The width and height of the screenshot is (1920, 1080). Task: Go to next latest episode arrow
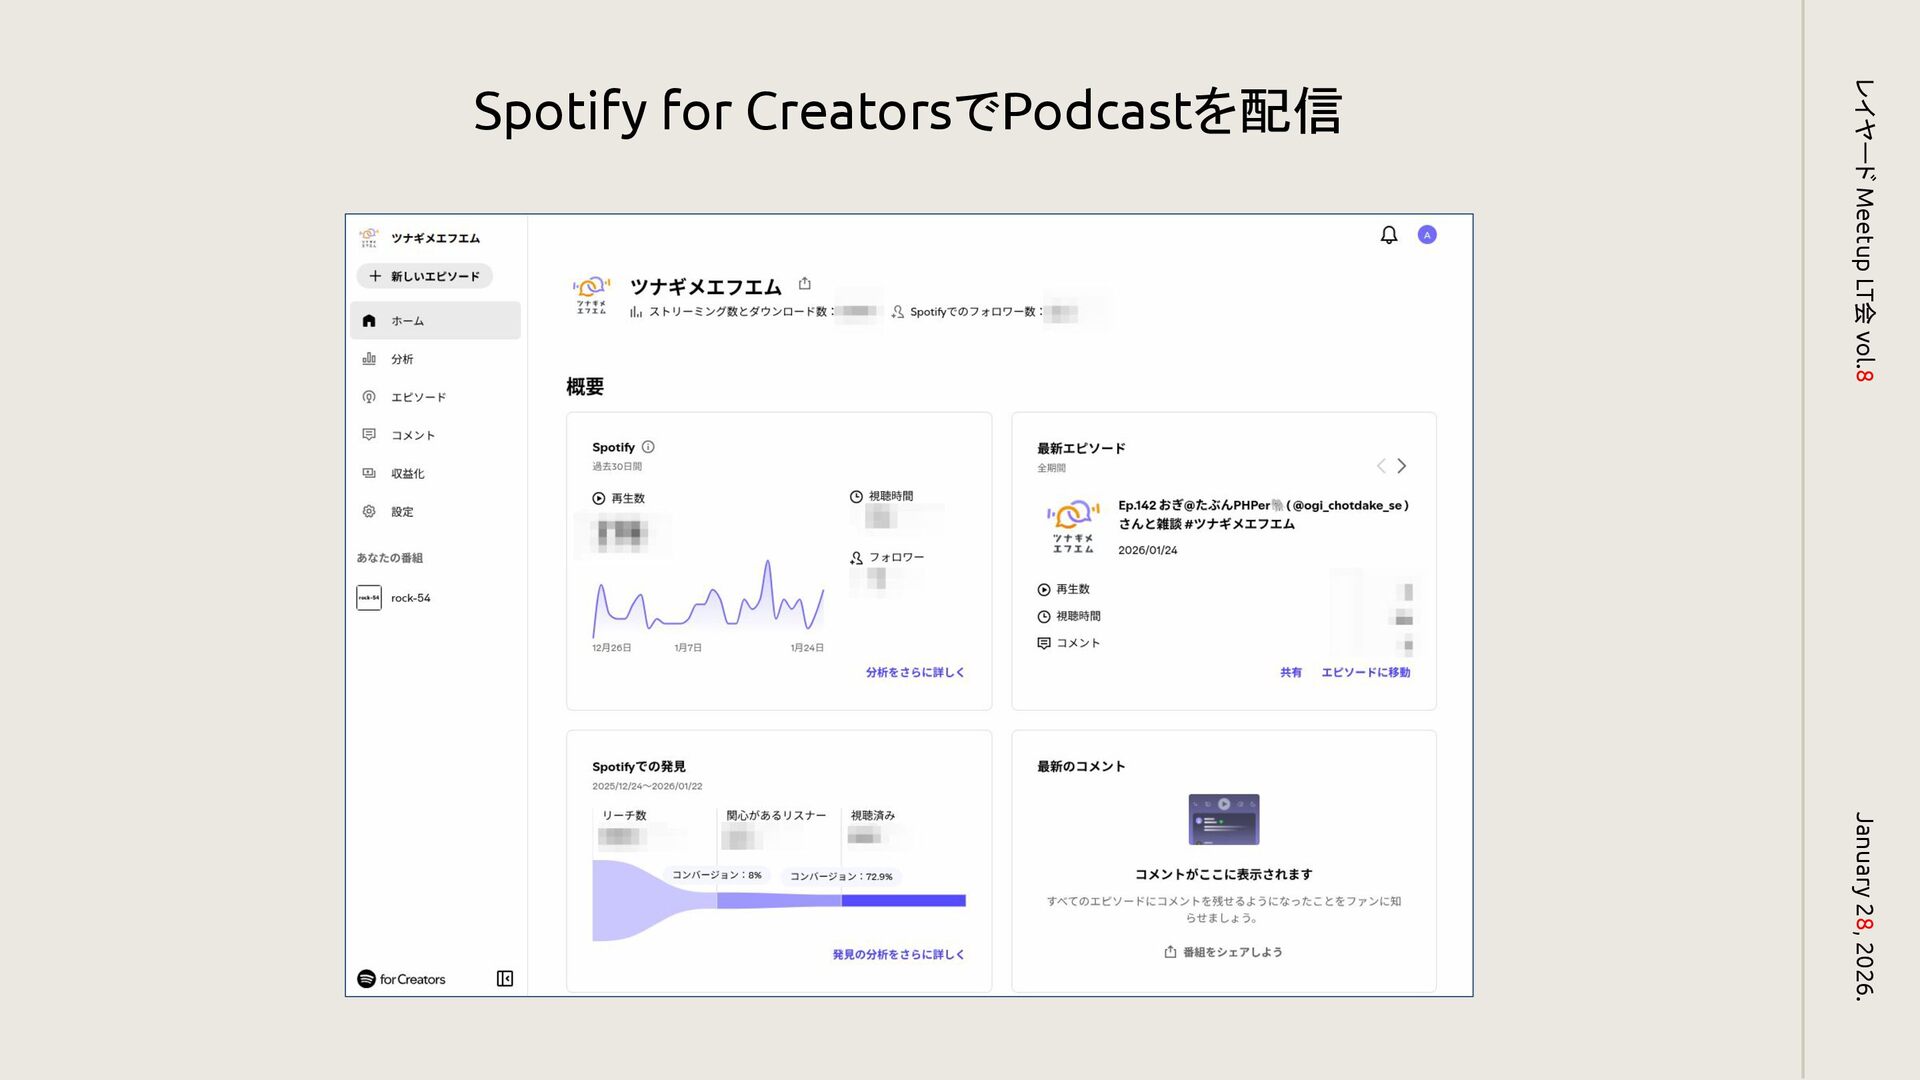point(1402,466)
